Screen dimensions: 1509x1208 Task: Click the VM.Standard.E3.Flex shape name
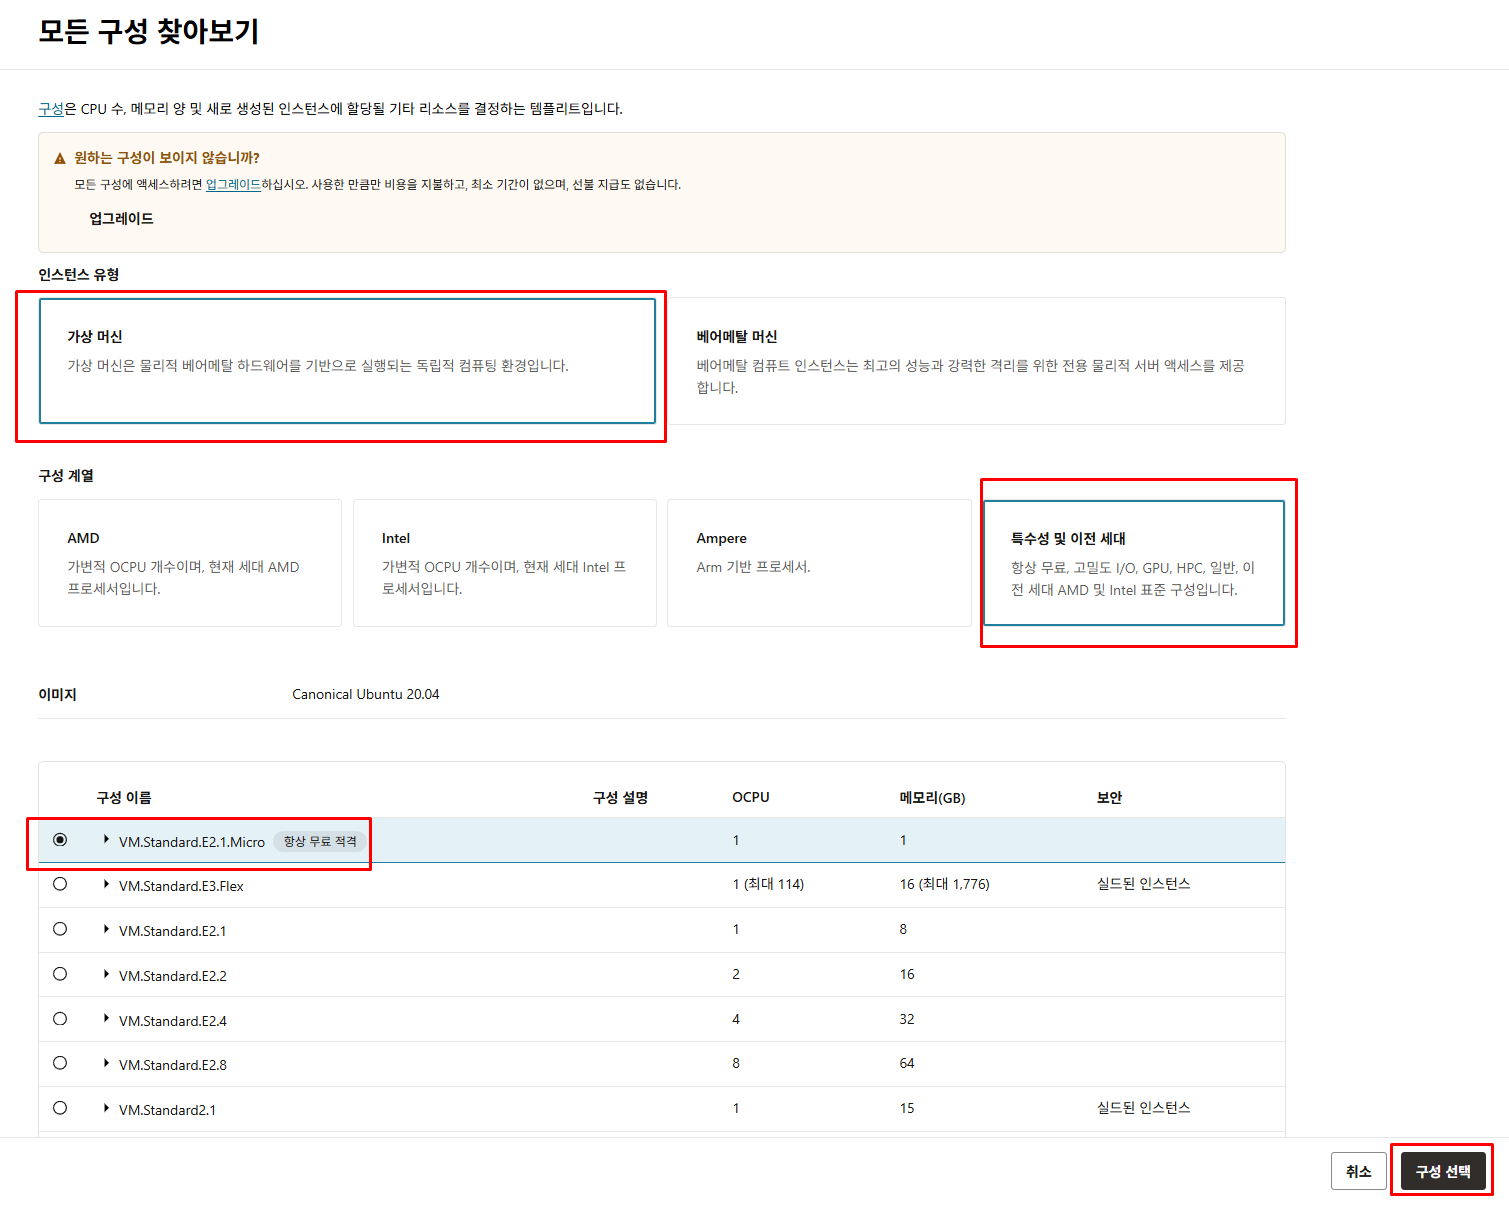tap(181, 886)
